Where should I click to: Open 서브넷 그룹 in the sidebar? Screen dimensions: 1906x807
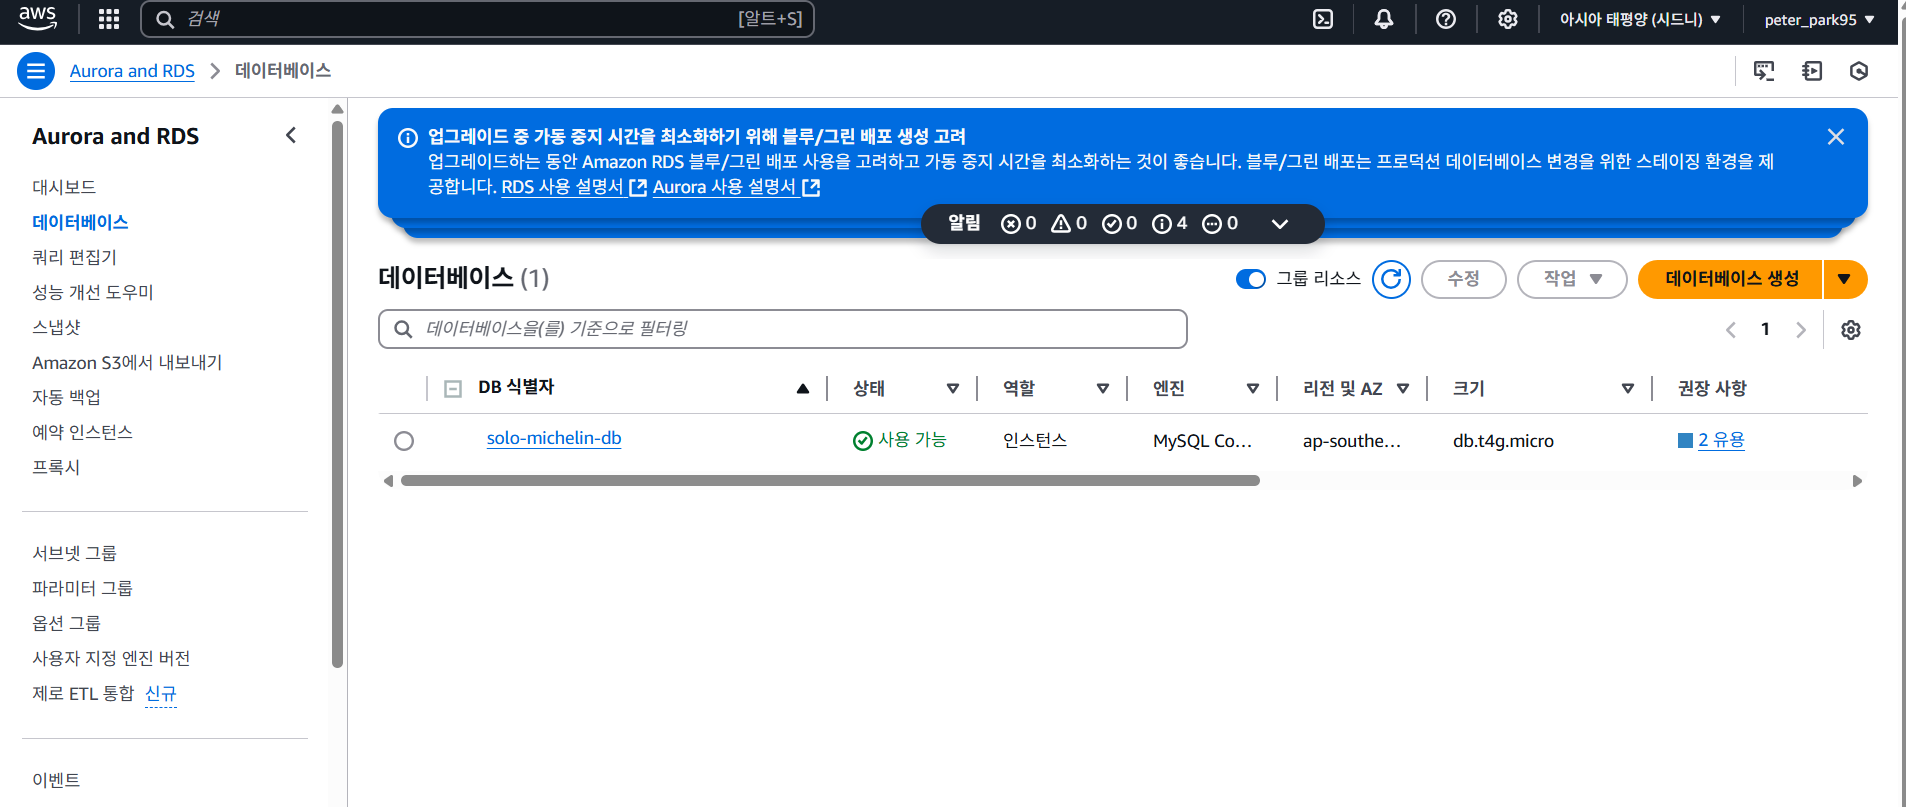coord(74,553)
